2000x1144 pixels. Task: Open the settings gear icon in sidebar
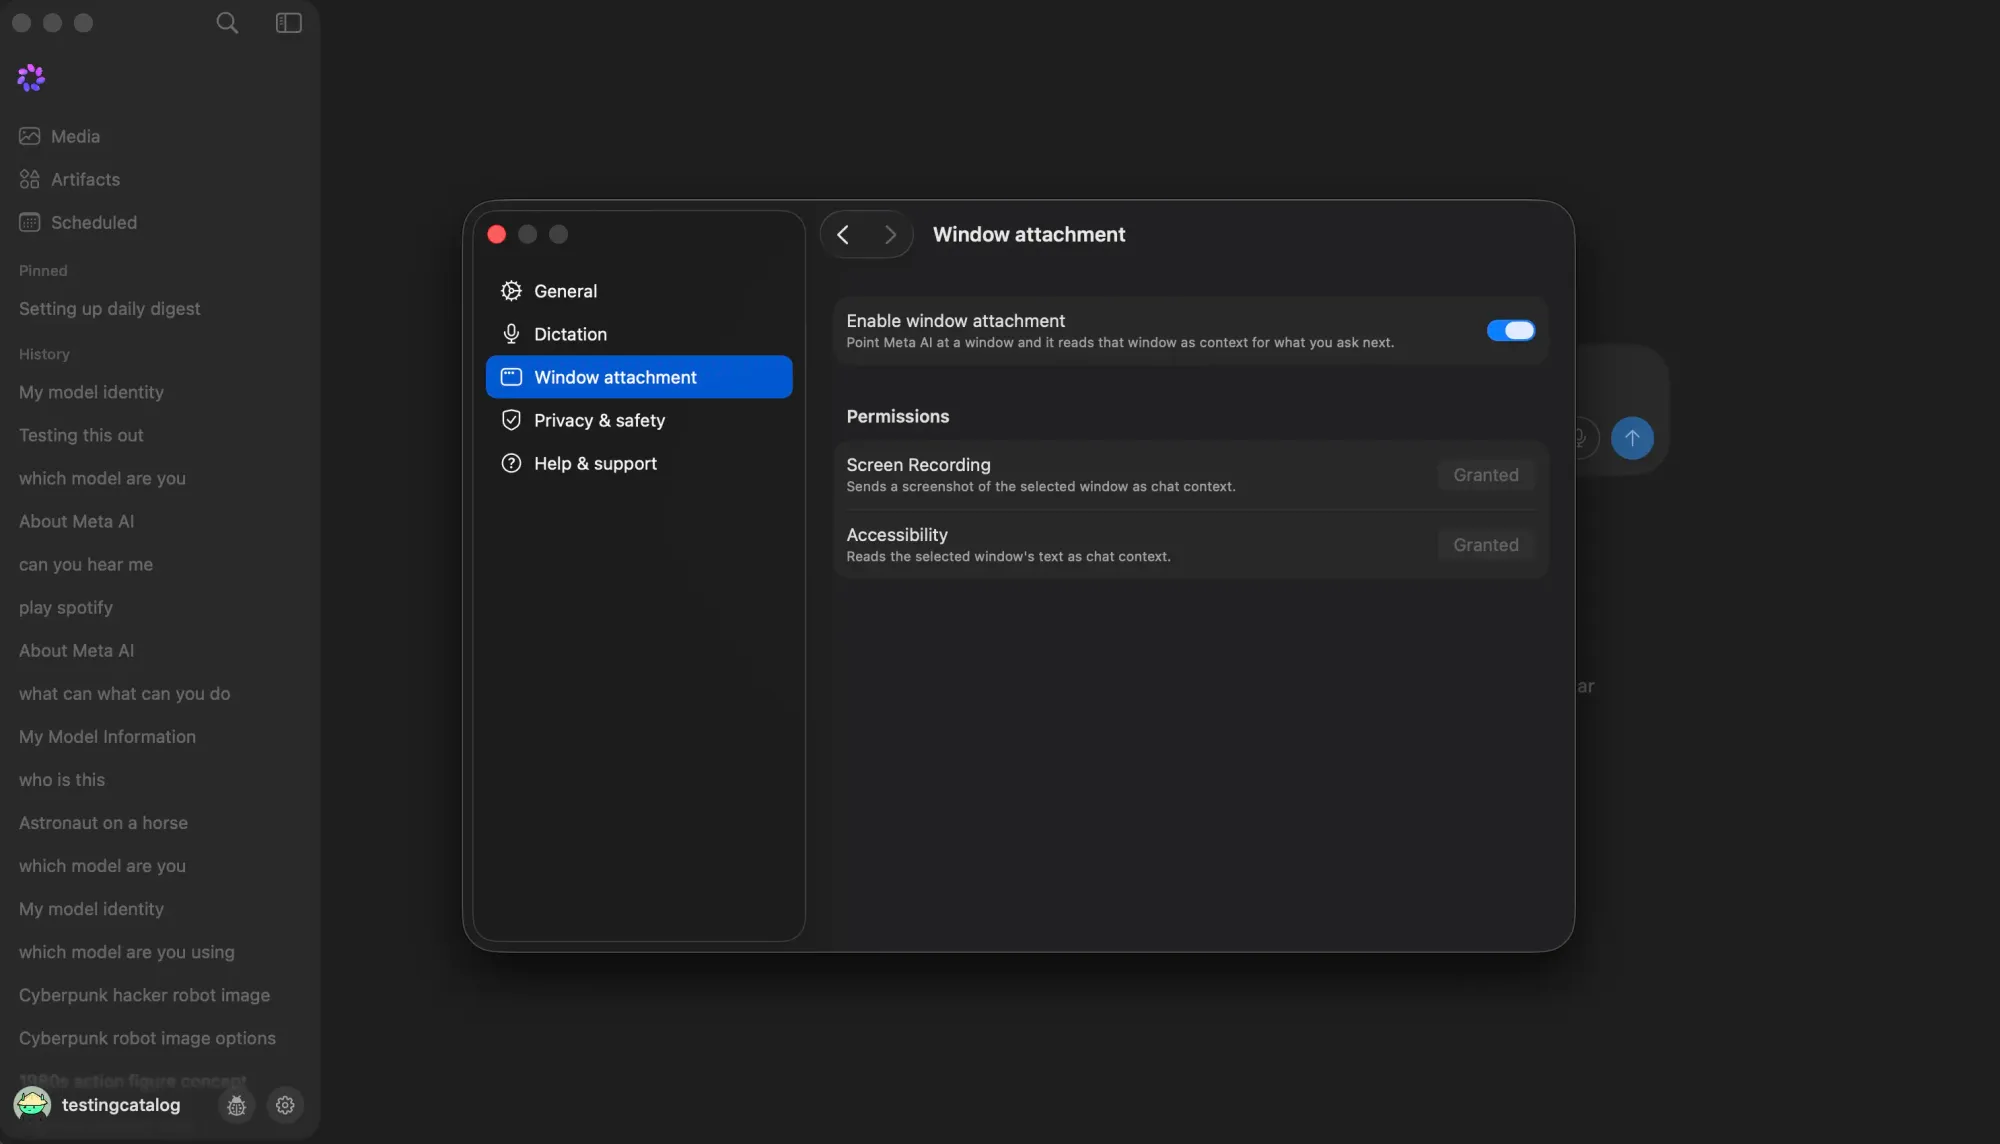click(x=285, y=1105)
